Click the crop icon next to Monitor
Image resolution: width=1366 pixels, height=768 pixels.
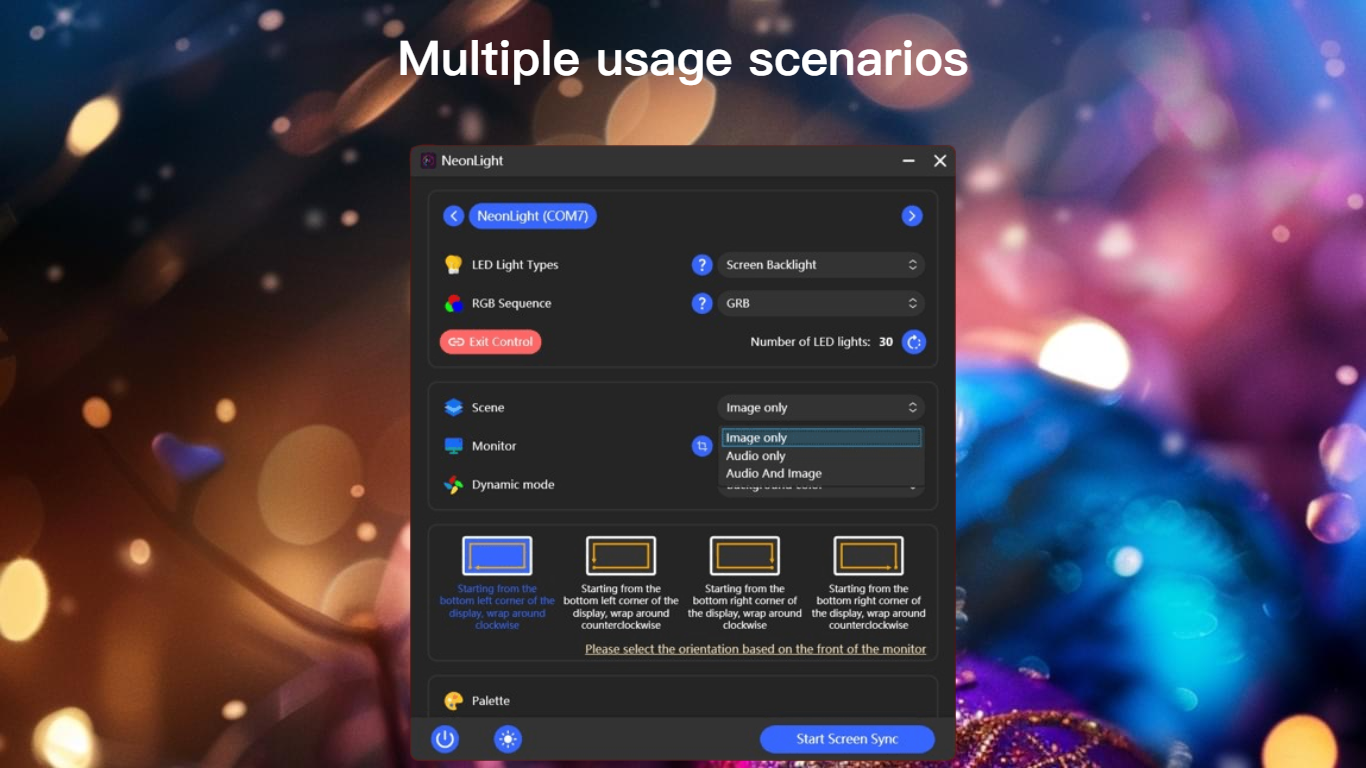701,445
